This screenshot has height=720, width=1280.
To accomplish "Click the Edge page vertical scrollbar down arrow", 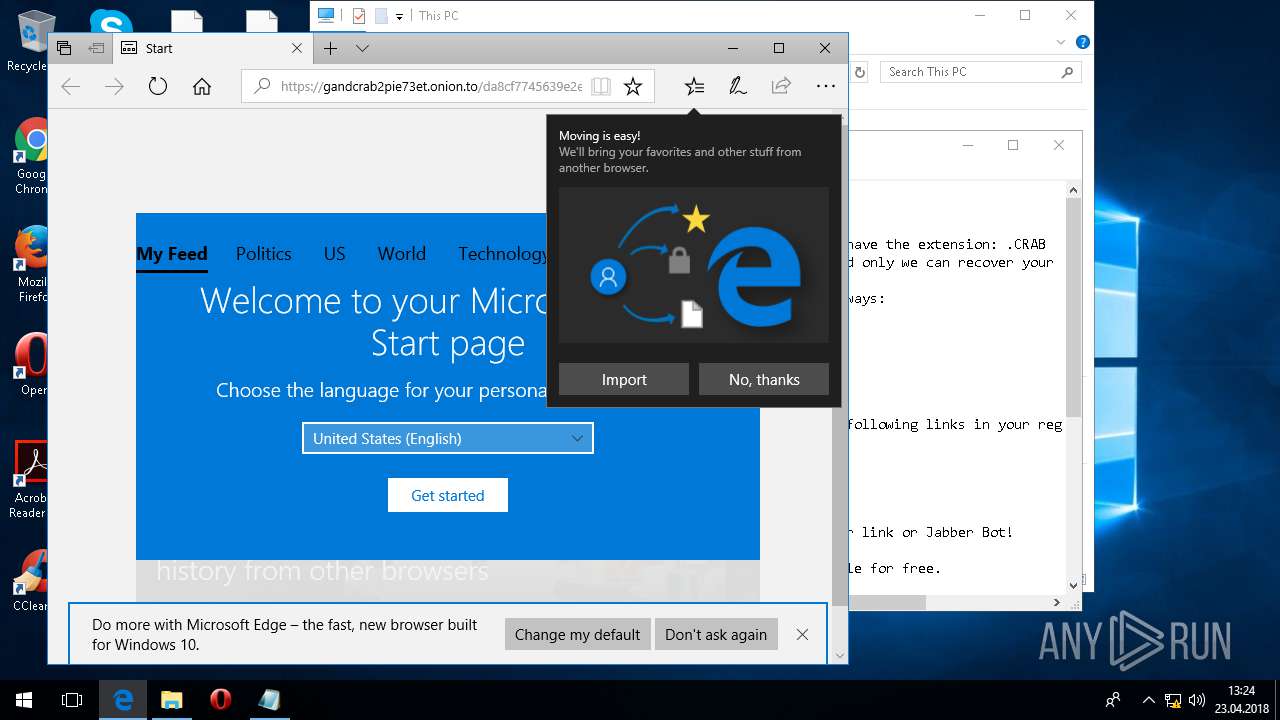I will (840, 656).
